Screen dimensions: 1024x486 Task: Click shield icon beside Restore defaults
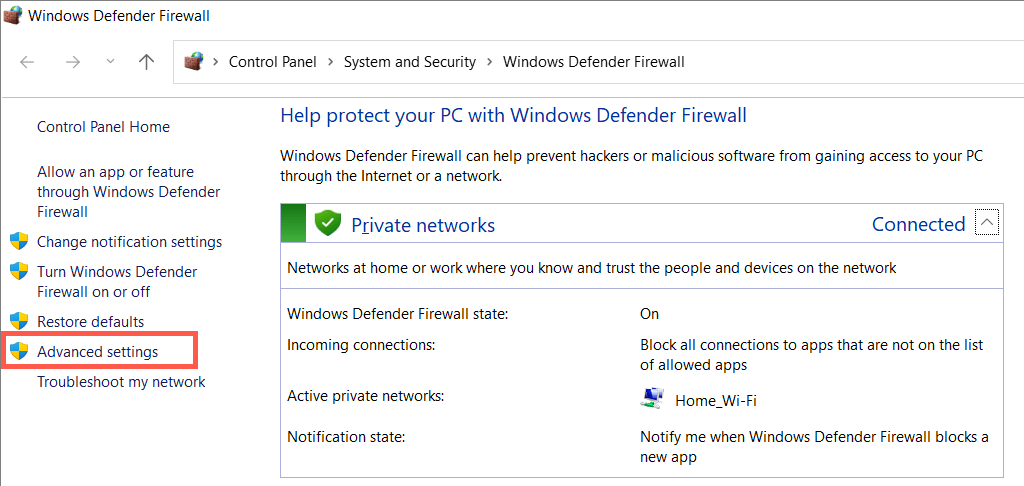click(19, 322)
